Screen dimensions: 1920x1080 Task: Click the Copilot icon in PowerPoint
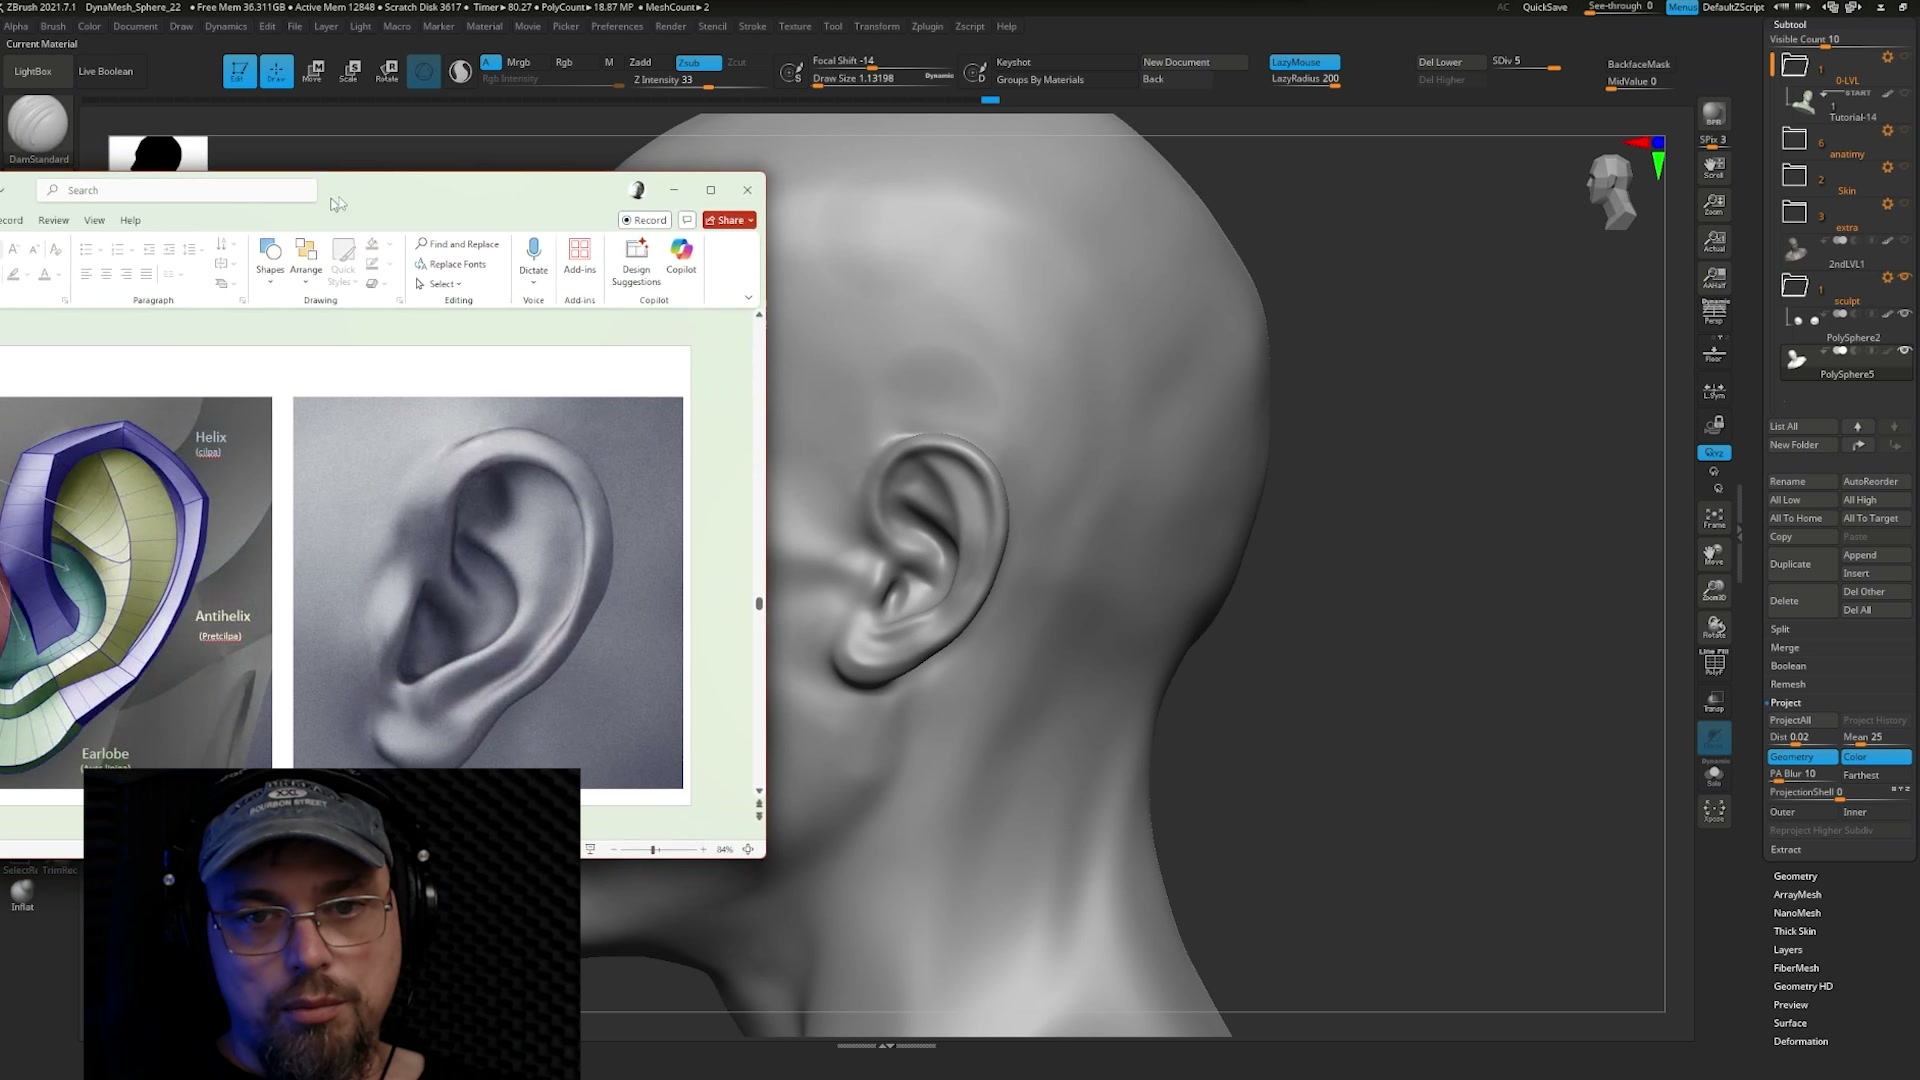point(681,255)
